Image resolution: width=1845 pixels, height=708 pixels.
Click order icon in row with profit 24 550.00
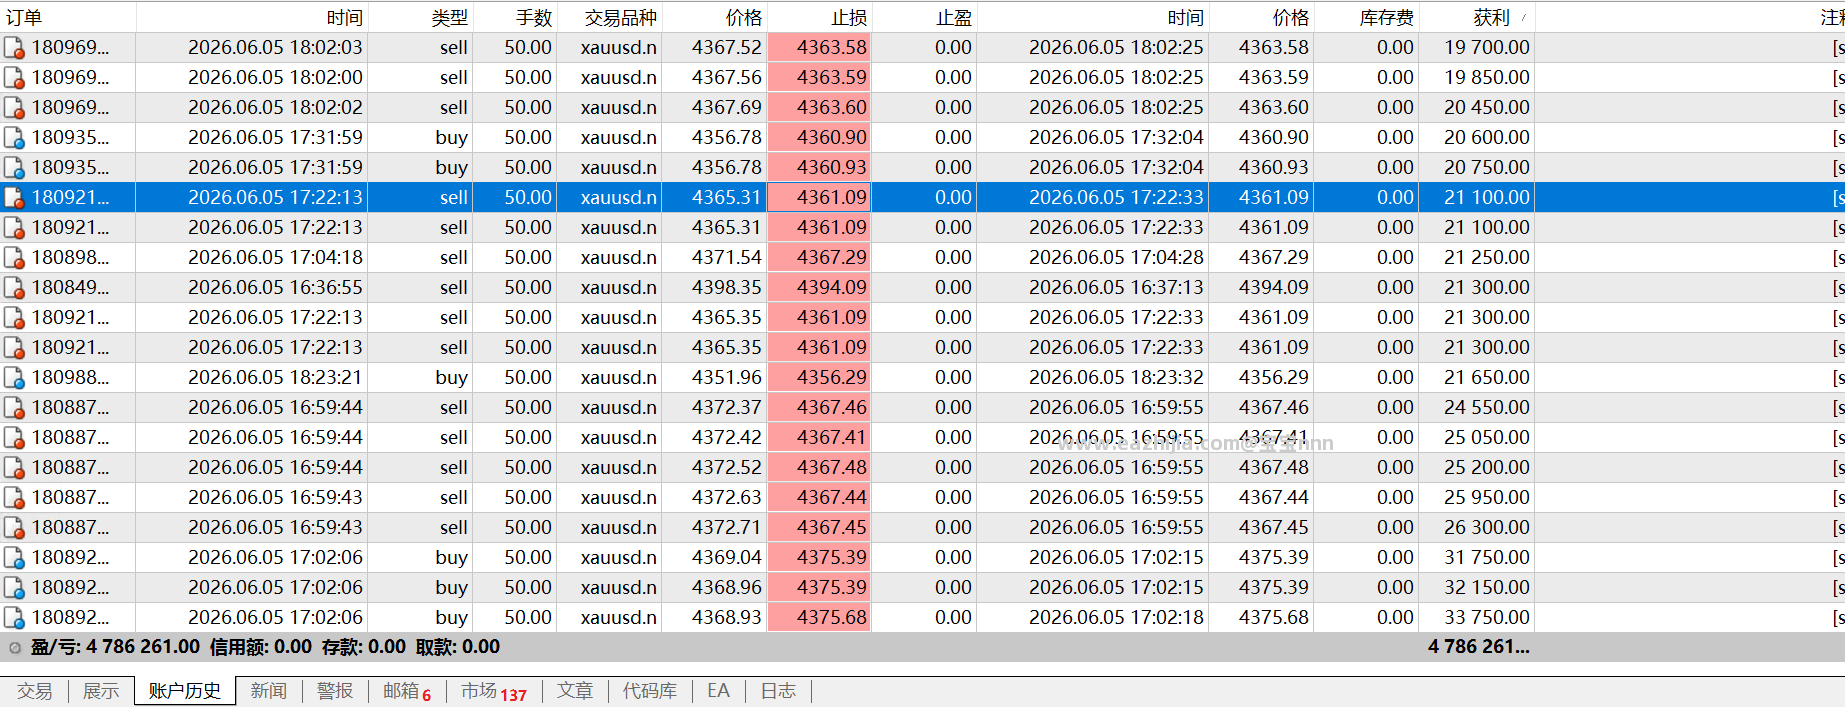14,407
